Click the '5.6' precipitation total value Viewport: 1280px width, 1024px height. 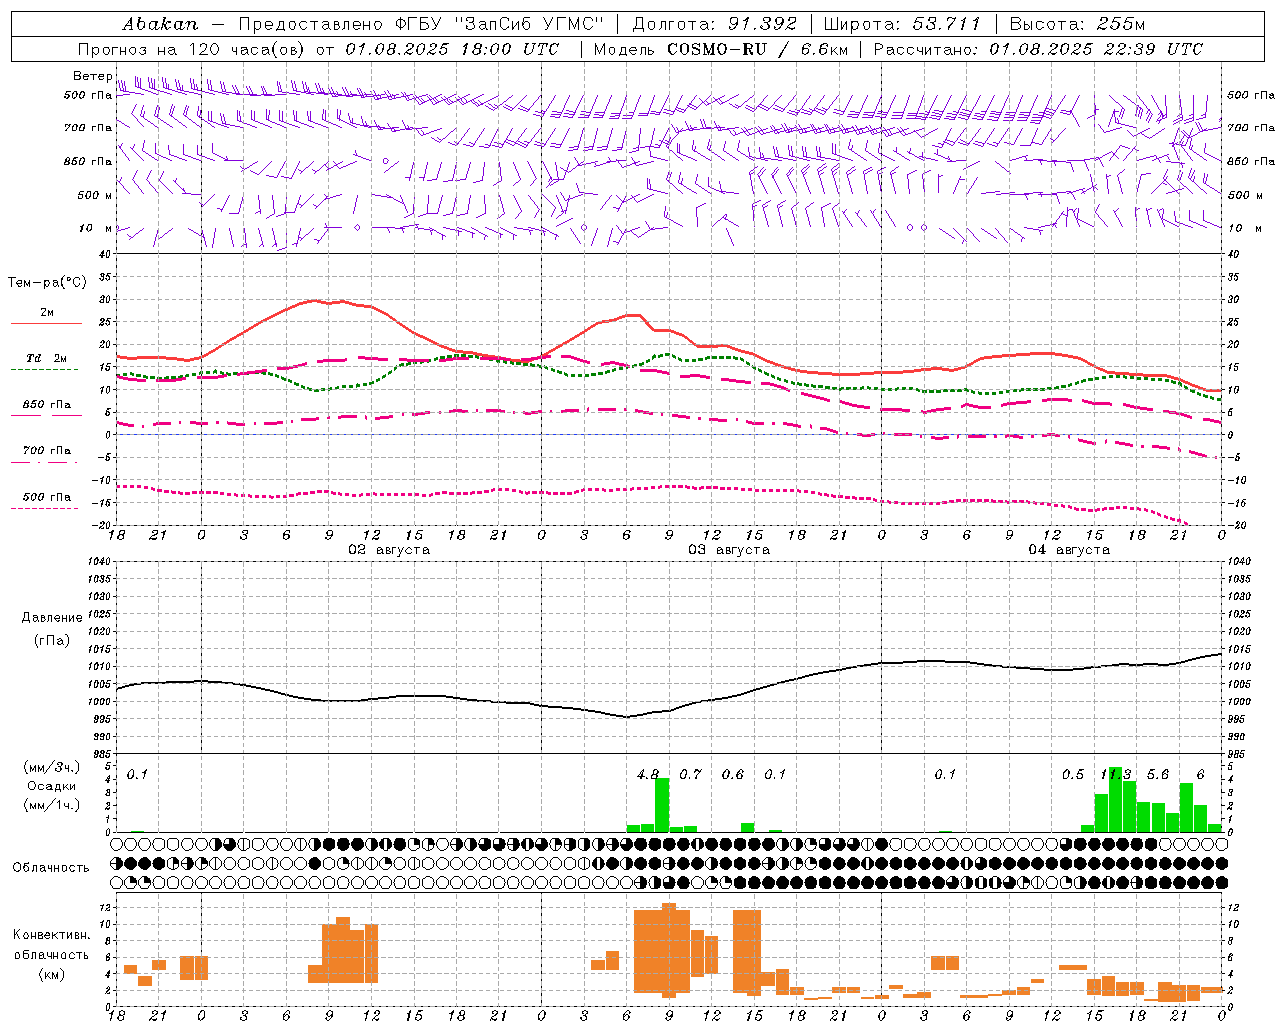(1158, 774)
